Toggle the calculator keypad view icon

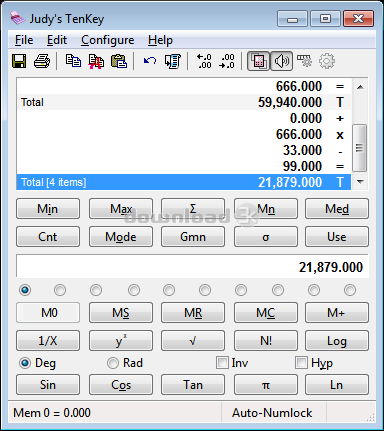(258, 61)
